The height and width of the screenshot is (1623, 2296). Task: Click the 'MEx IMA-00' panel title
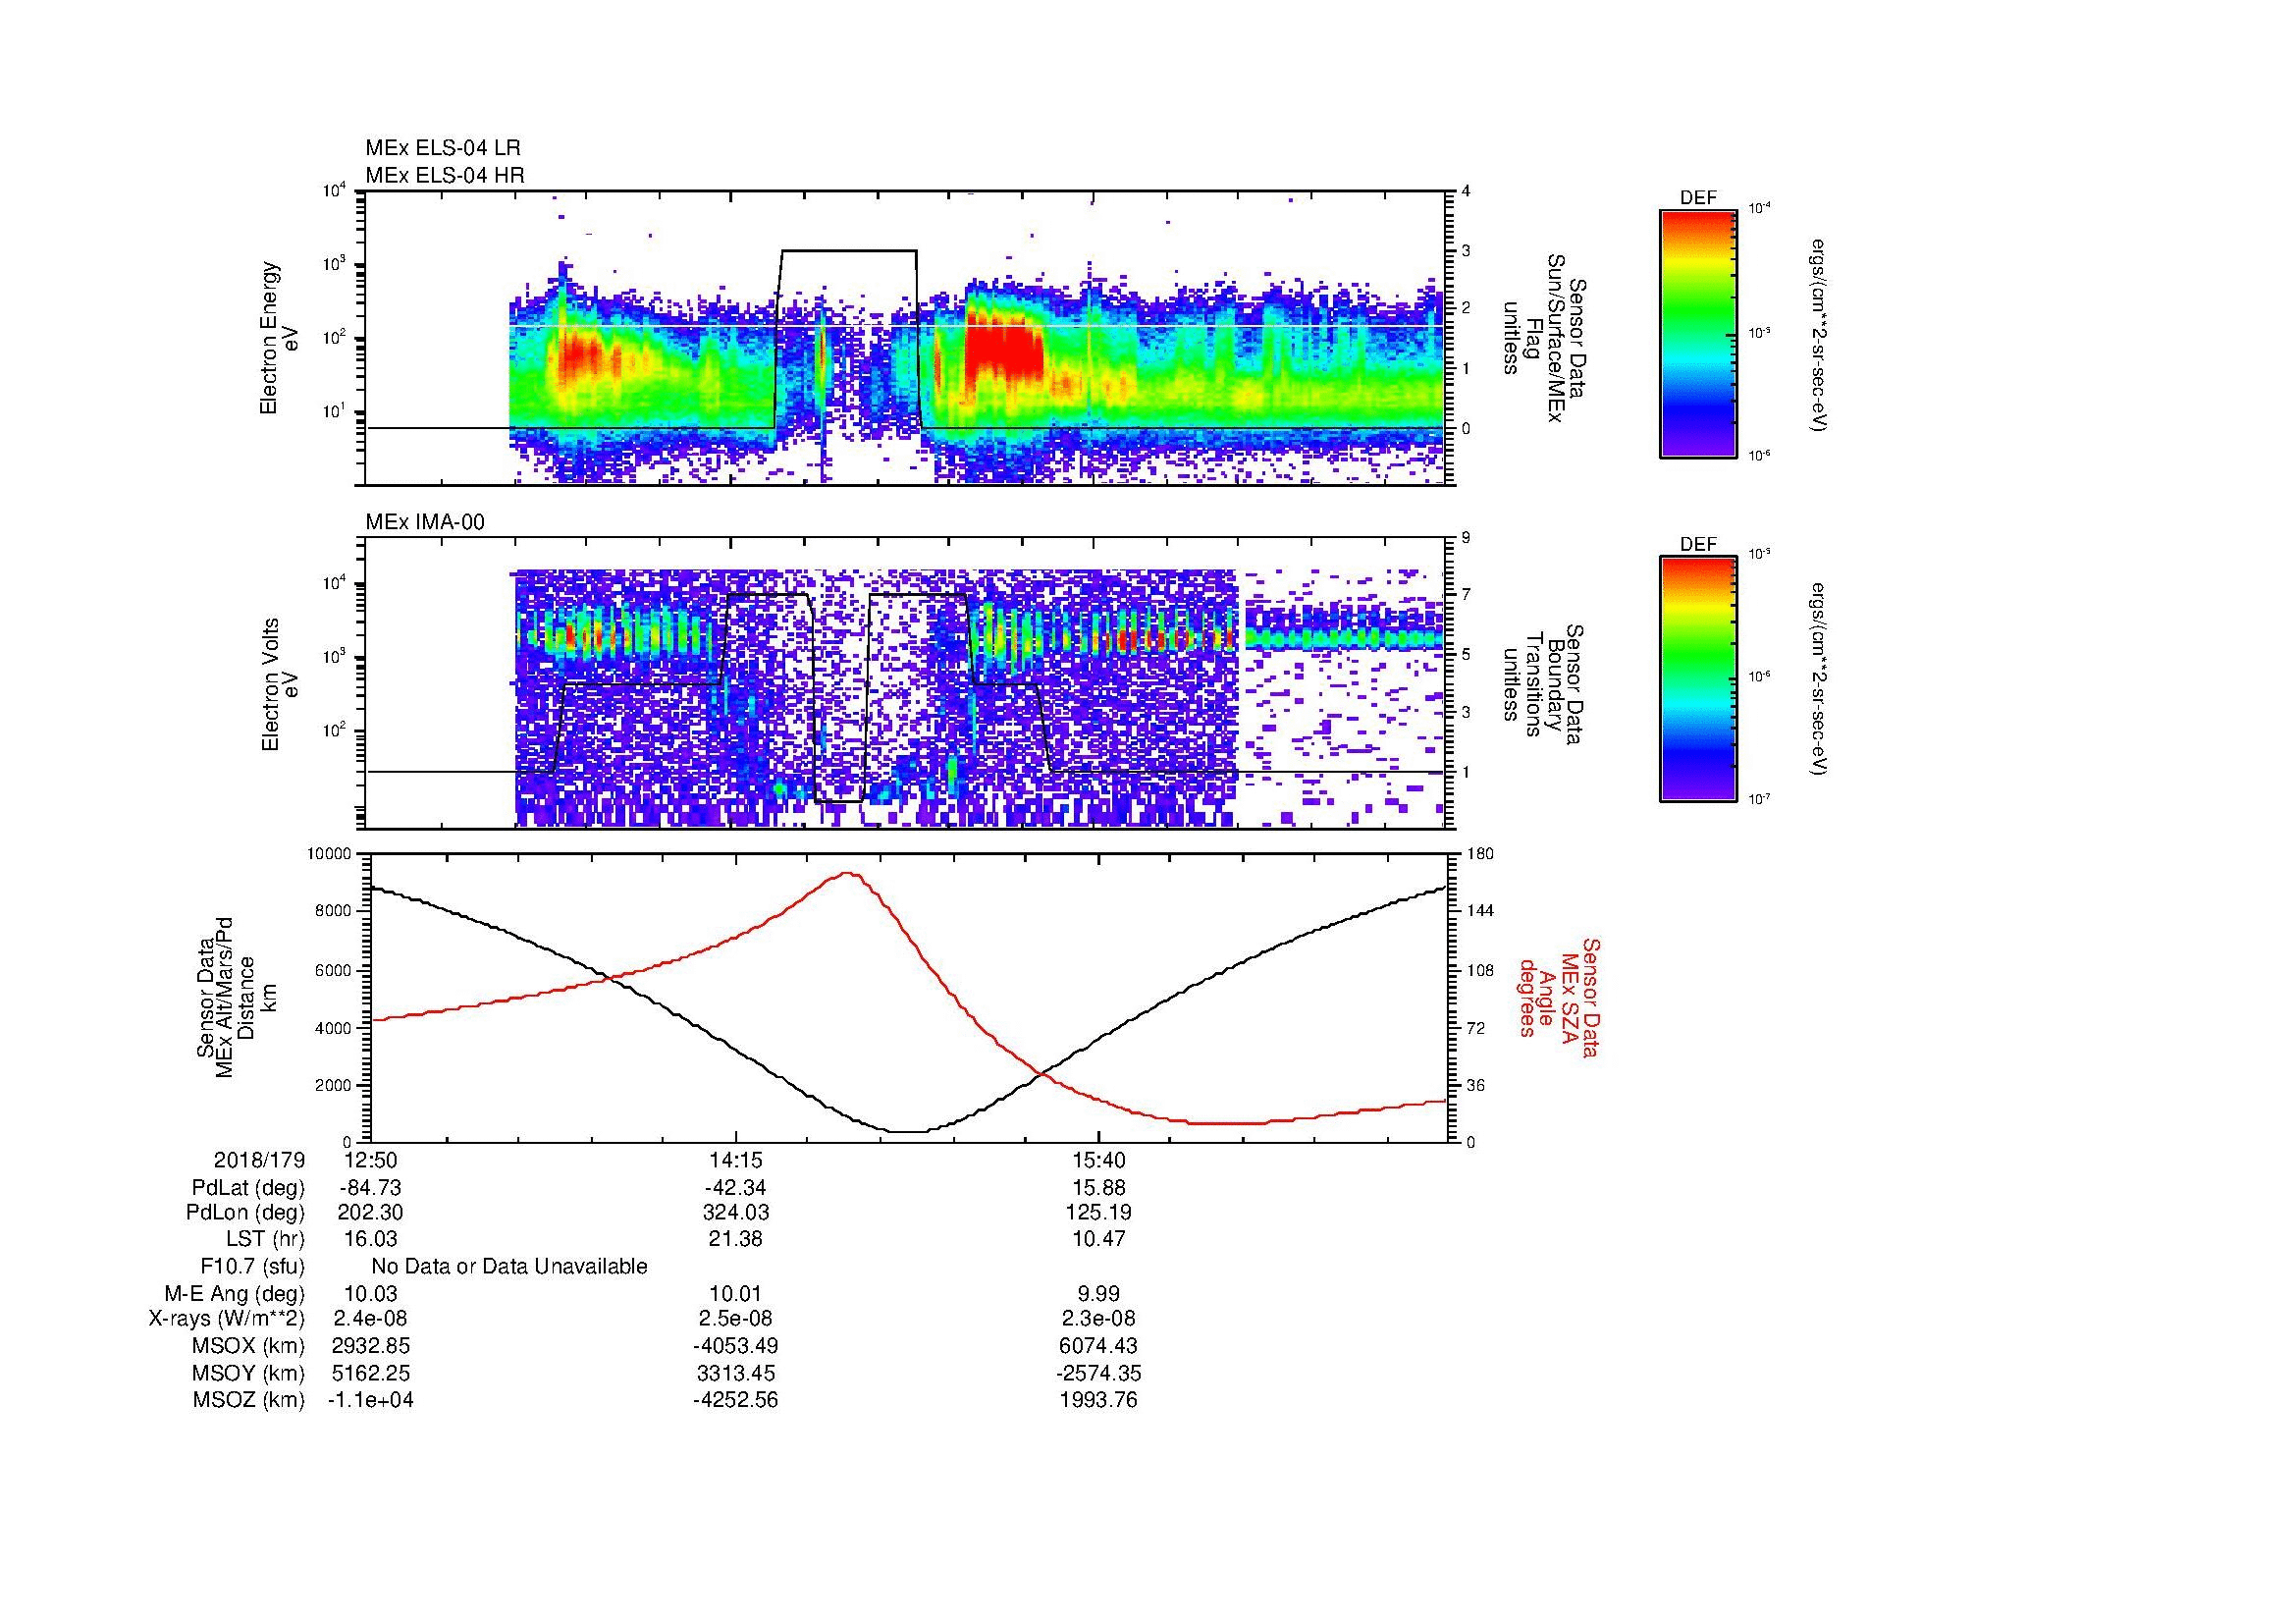(425, 522)
